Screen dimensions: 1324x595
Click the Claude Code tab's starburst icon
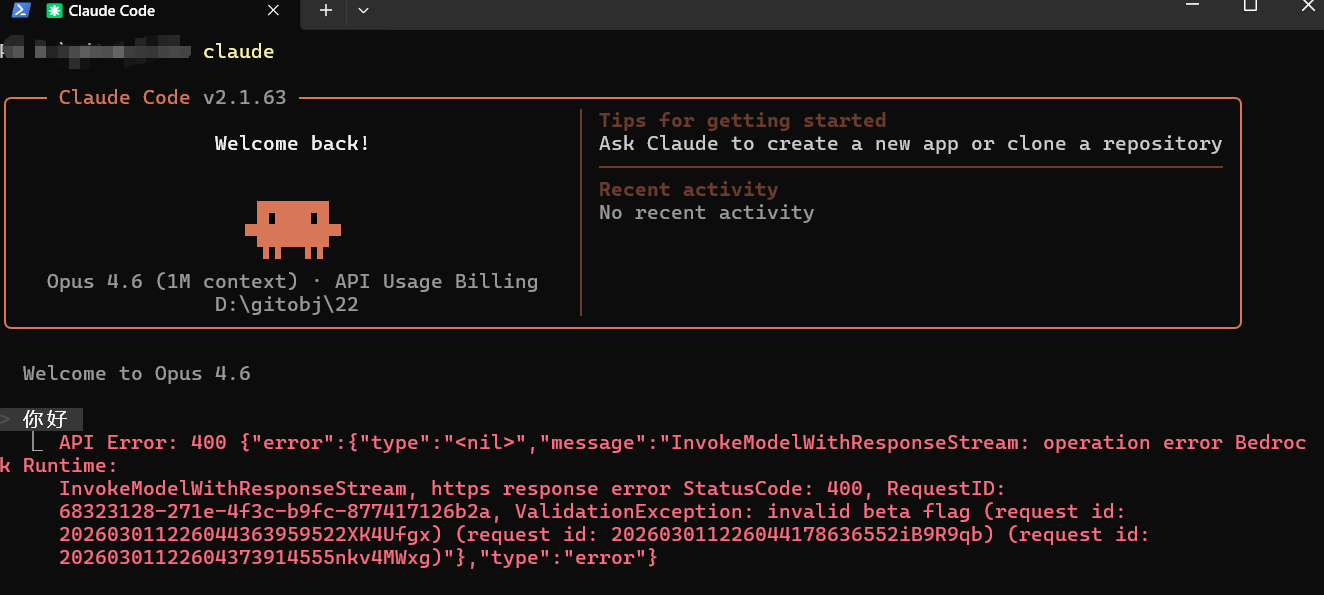(53, 11)
